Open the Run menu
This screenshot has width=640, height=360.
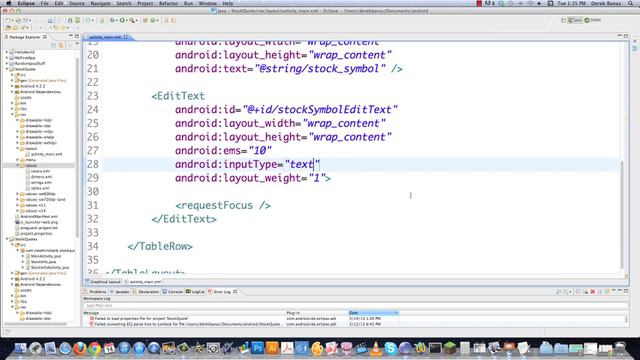(x=188, y=3)
